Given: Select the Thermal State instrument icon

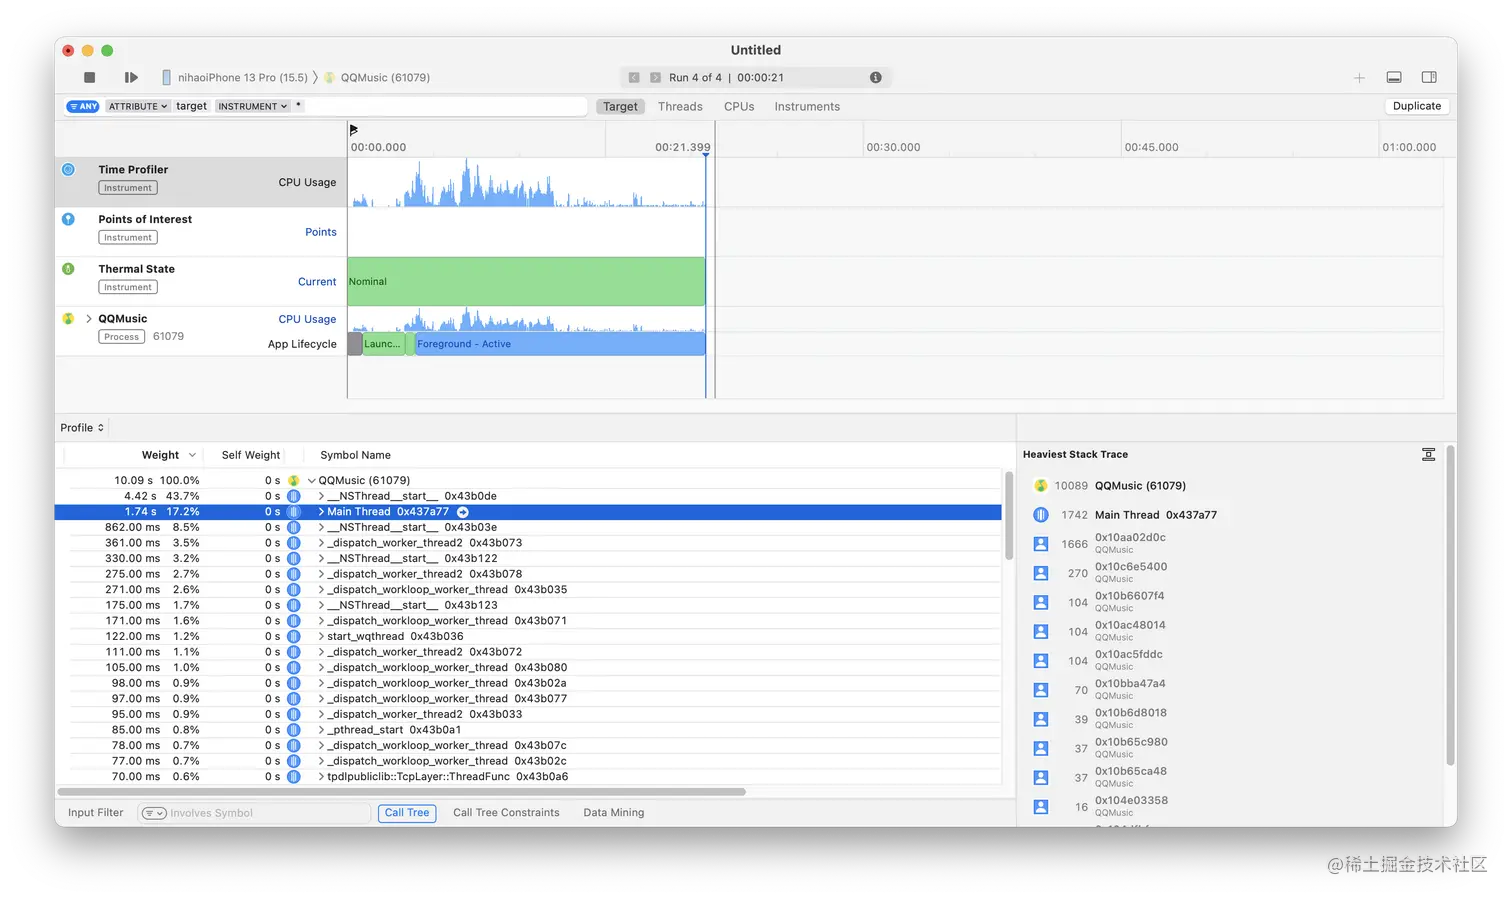Looking at the screenshot, I should pos(68,269).
